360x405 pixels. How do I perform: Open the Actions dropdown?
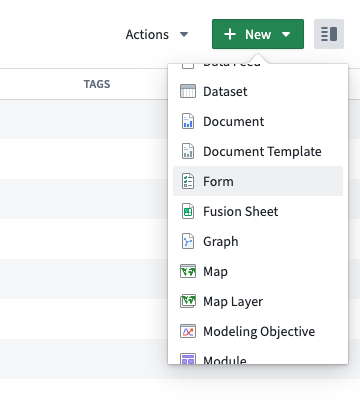point(157,34)
